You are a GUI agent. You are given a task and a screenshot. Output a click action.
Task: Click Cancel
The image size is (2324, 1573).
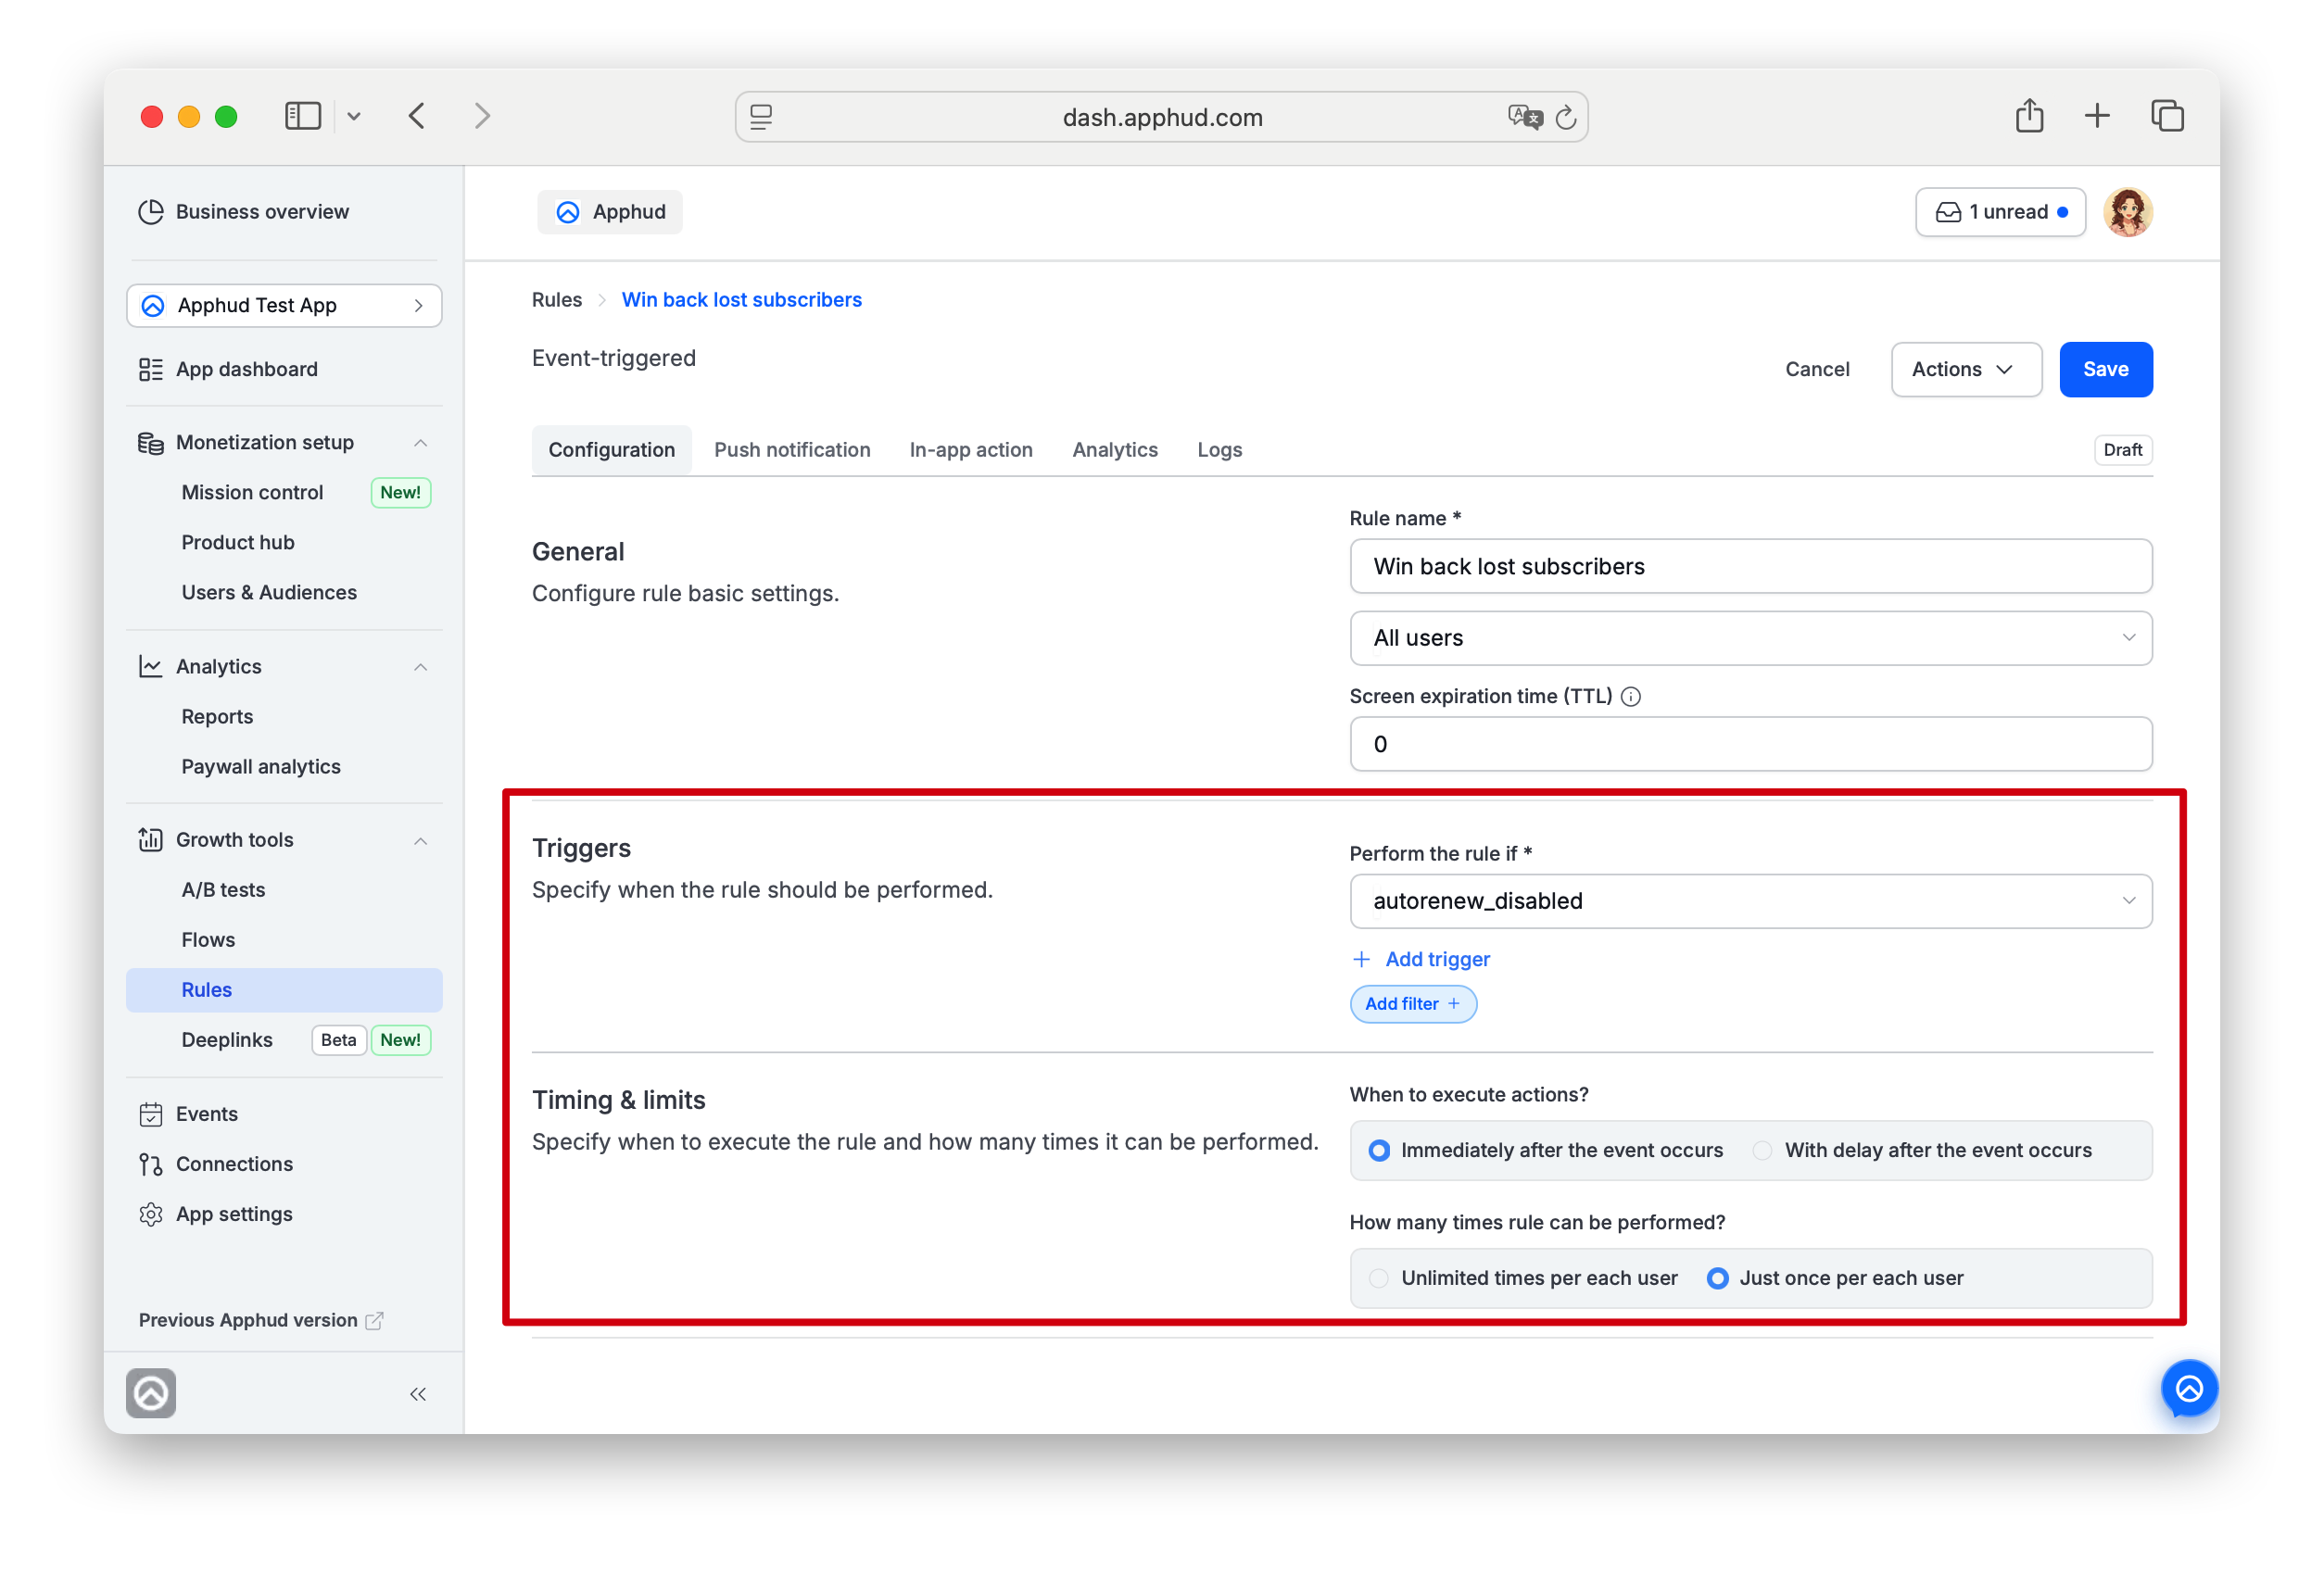pyautogui.click(x=1817, y=370)
